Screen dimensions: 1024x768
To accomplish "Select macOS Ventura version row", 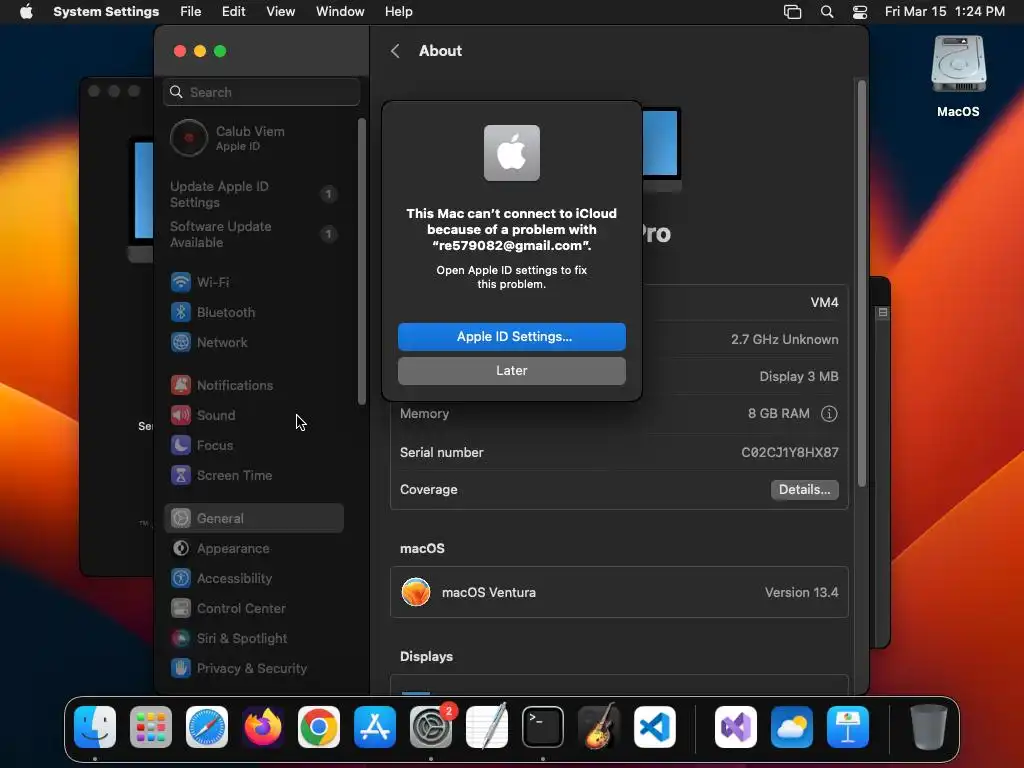I will click(x=619, y=592).
